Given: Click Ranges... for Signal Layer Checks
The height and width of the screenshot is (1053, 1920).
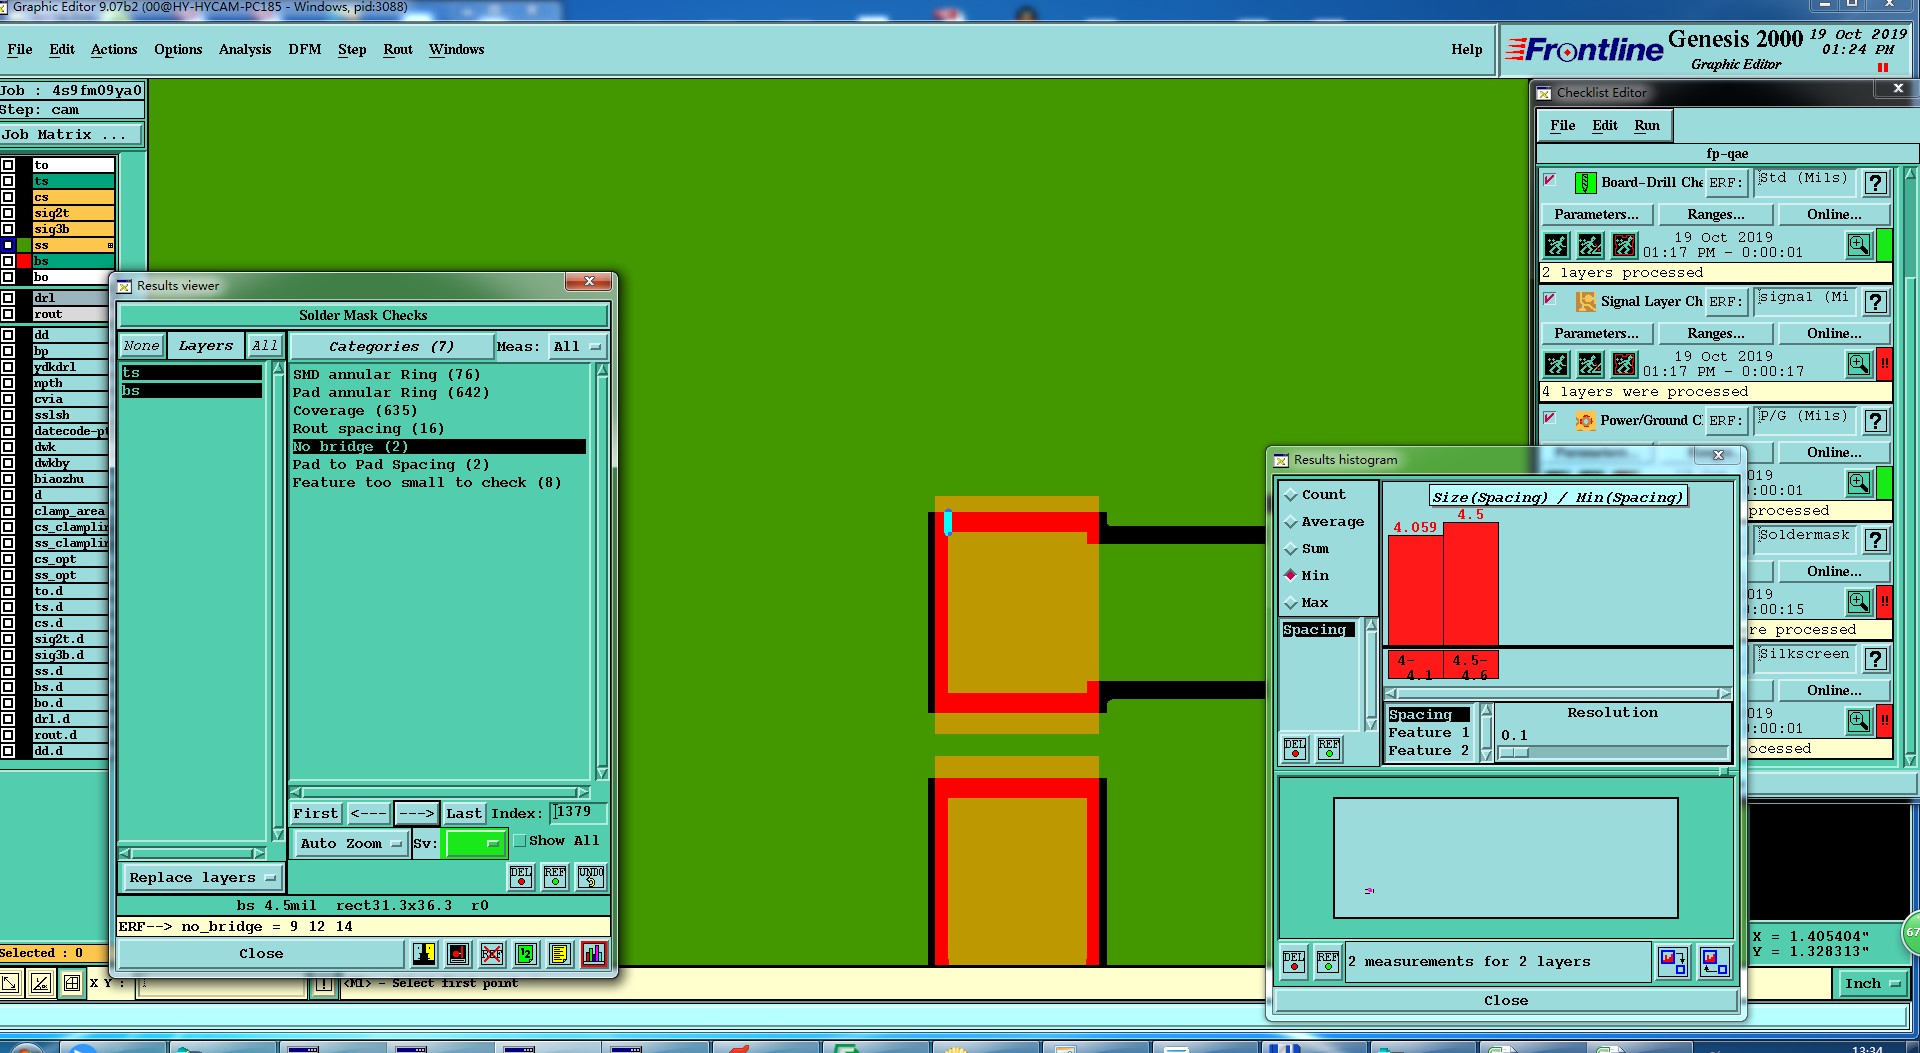Looking at the screenshot, I should tap(1716, 334).
